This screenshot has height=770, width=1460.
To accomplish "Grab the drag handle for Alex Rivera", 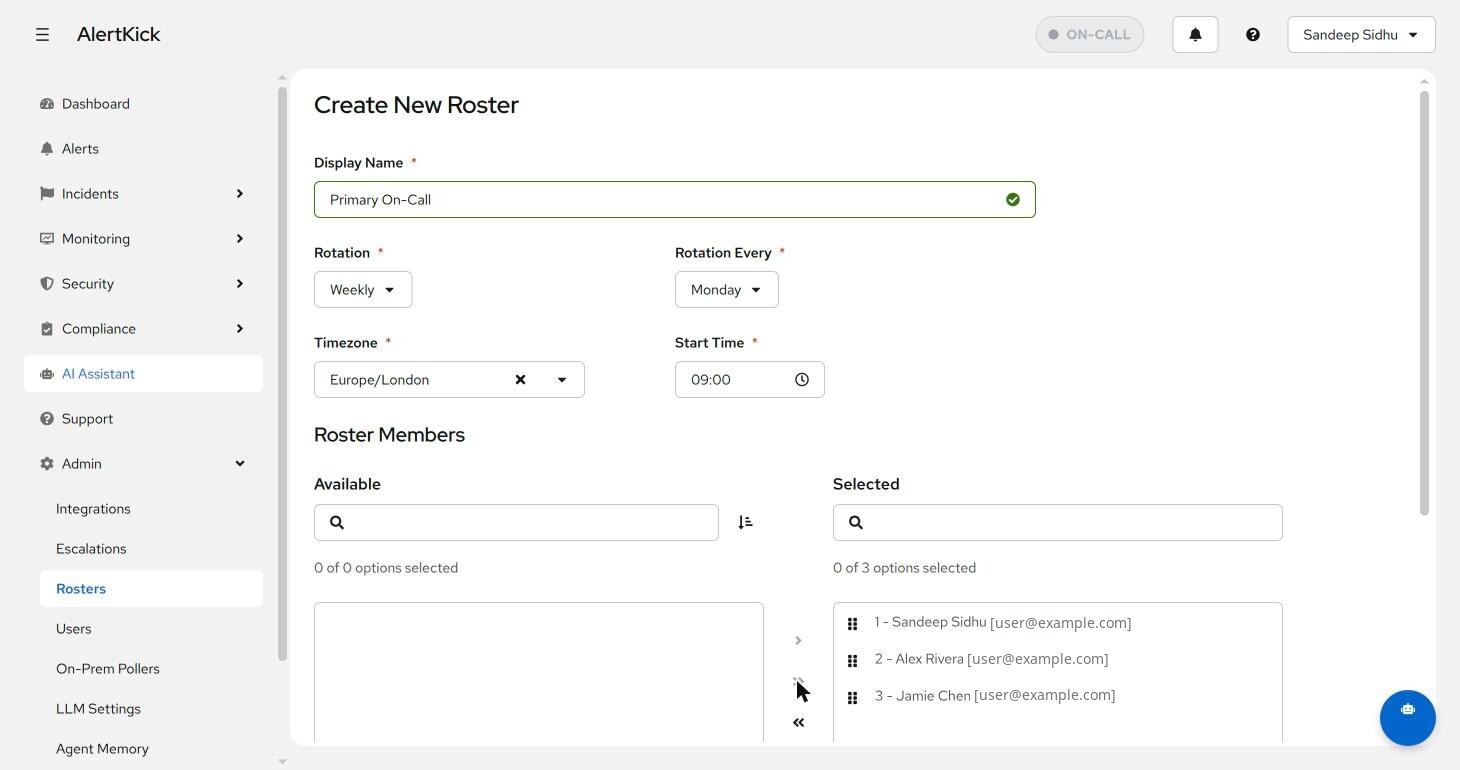I will point(853,661).
